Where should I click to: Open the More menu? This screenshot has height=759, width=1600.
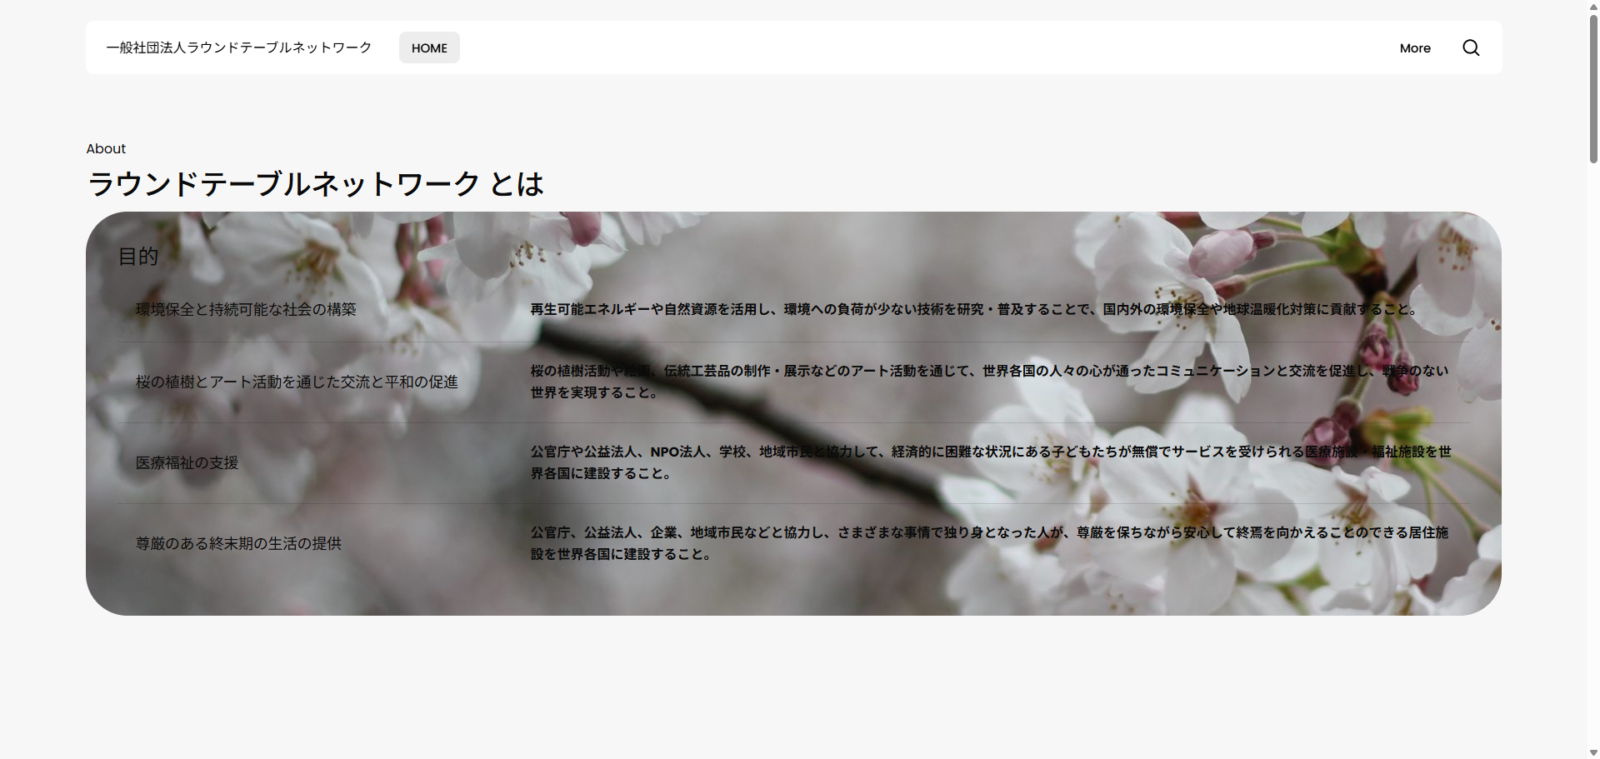[1414, 48]
